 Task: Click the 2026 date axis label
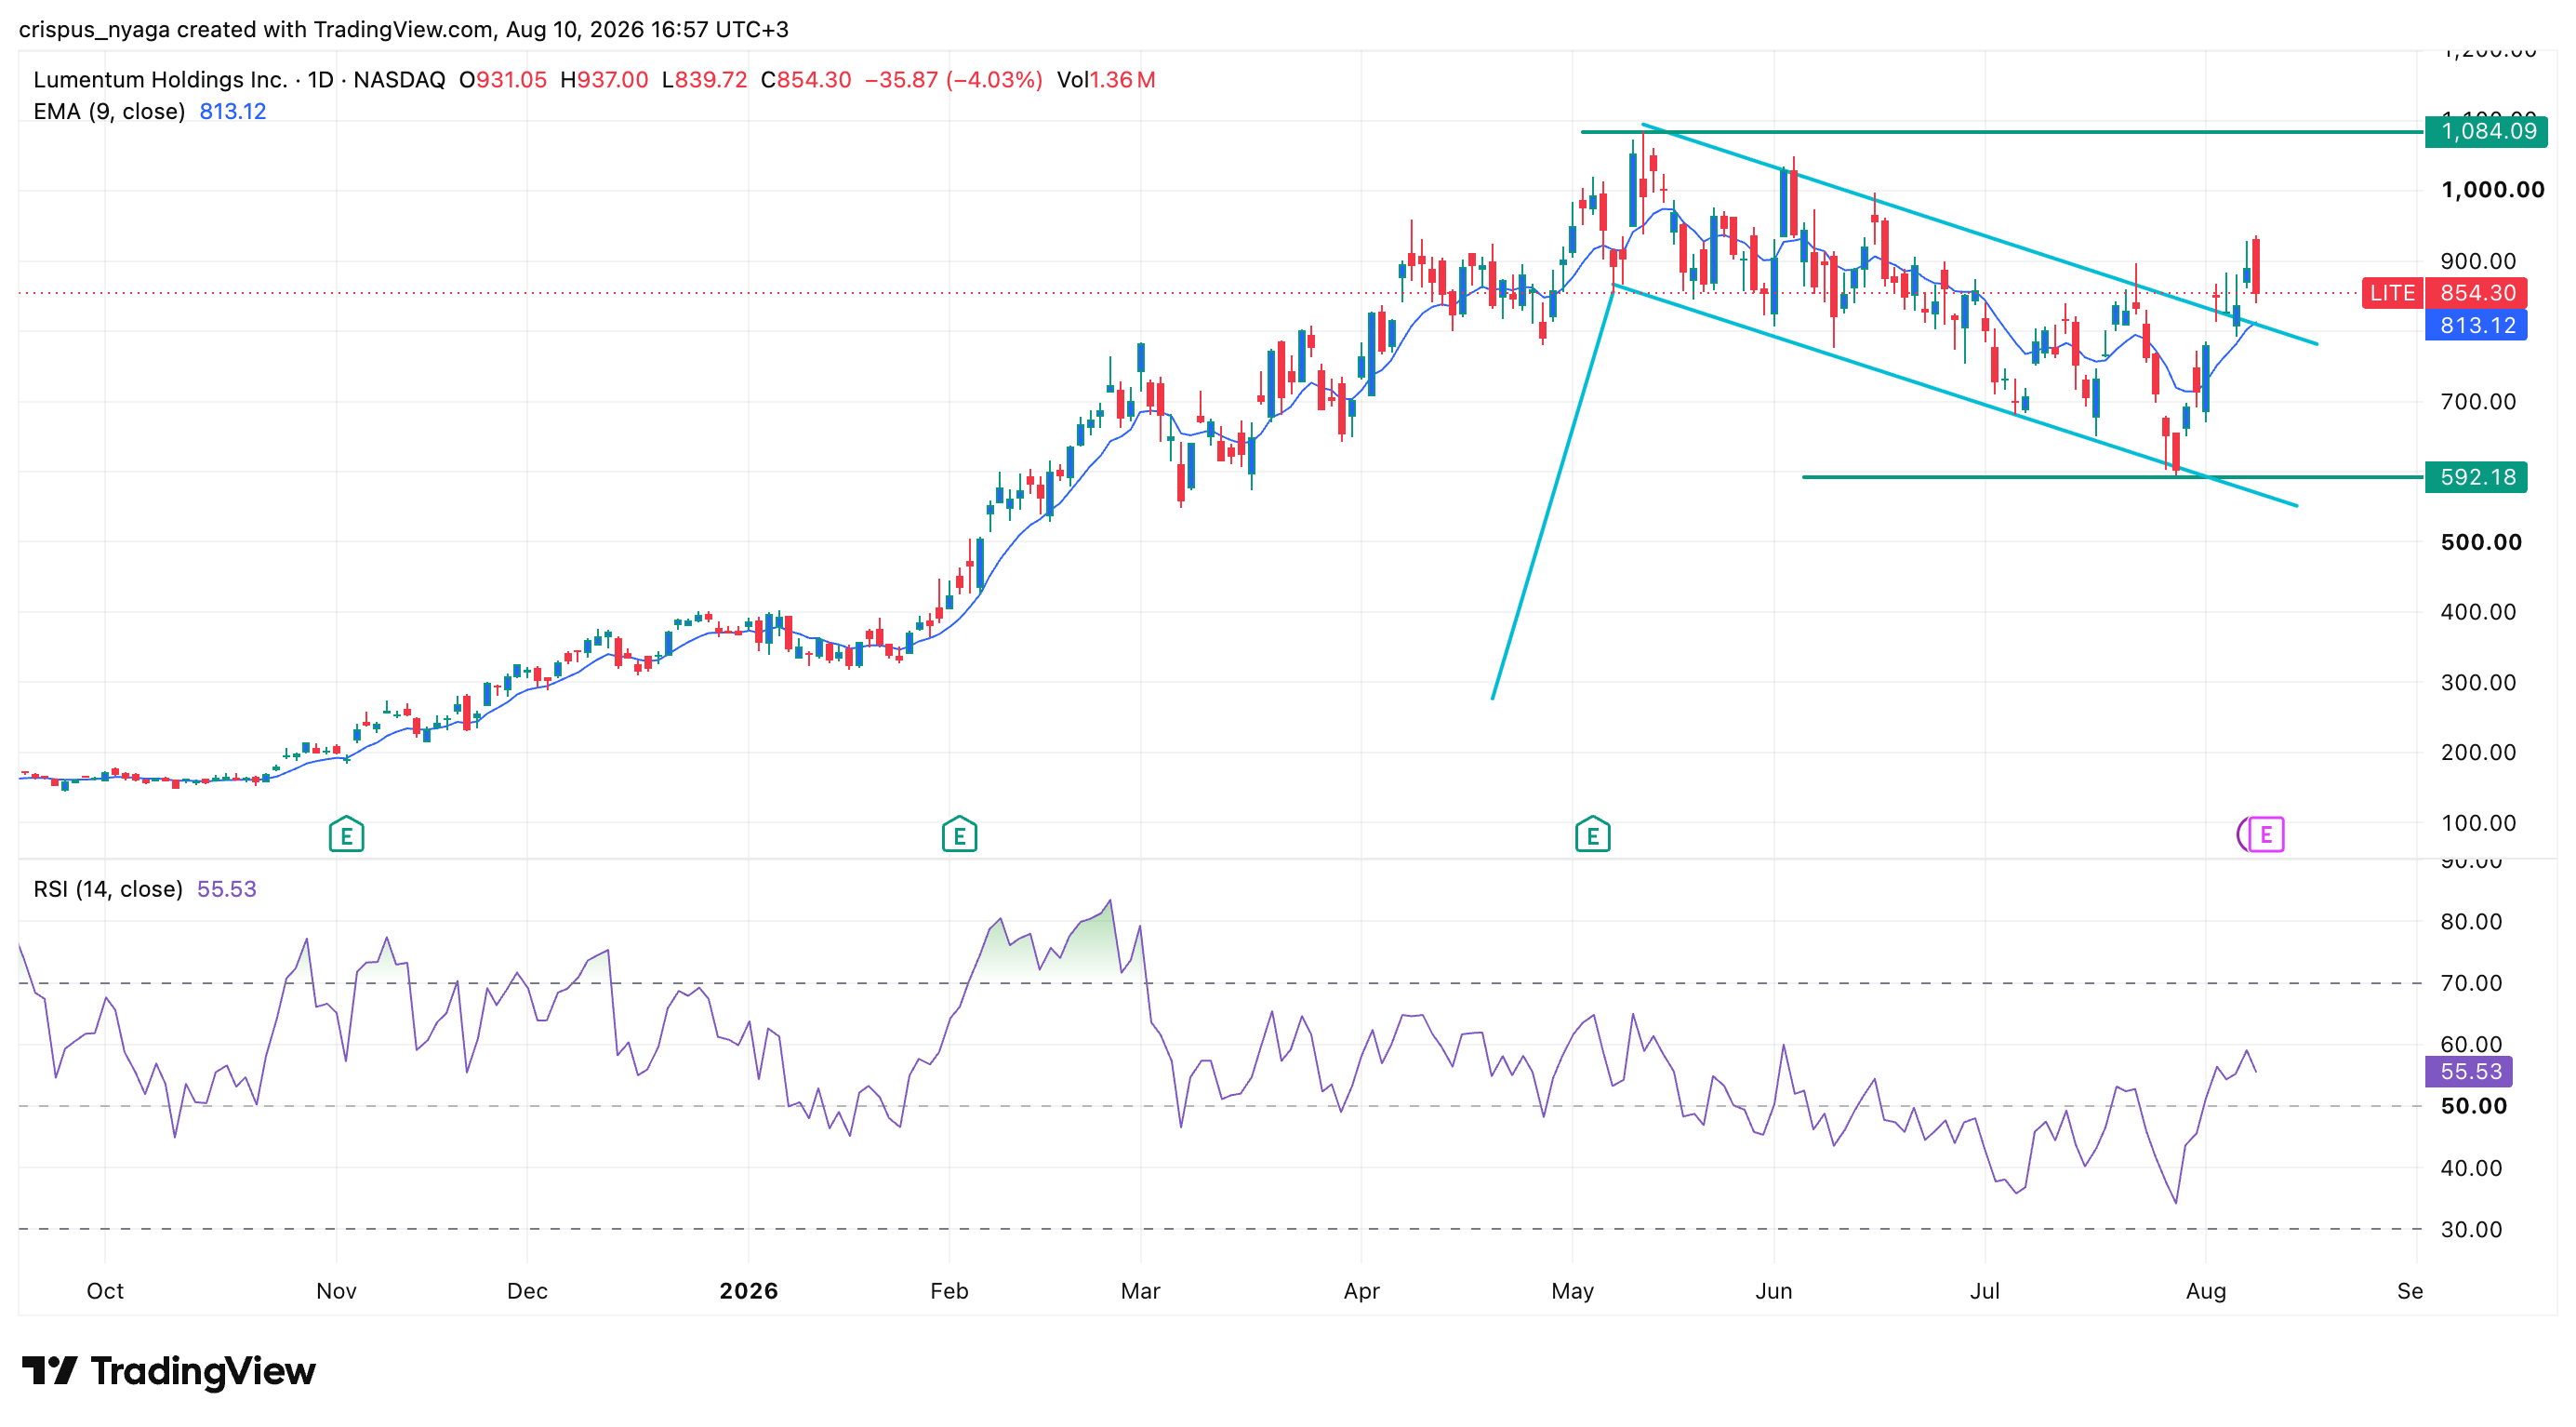point(748,1291)
